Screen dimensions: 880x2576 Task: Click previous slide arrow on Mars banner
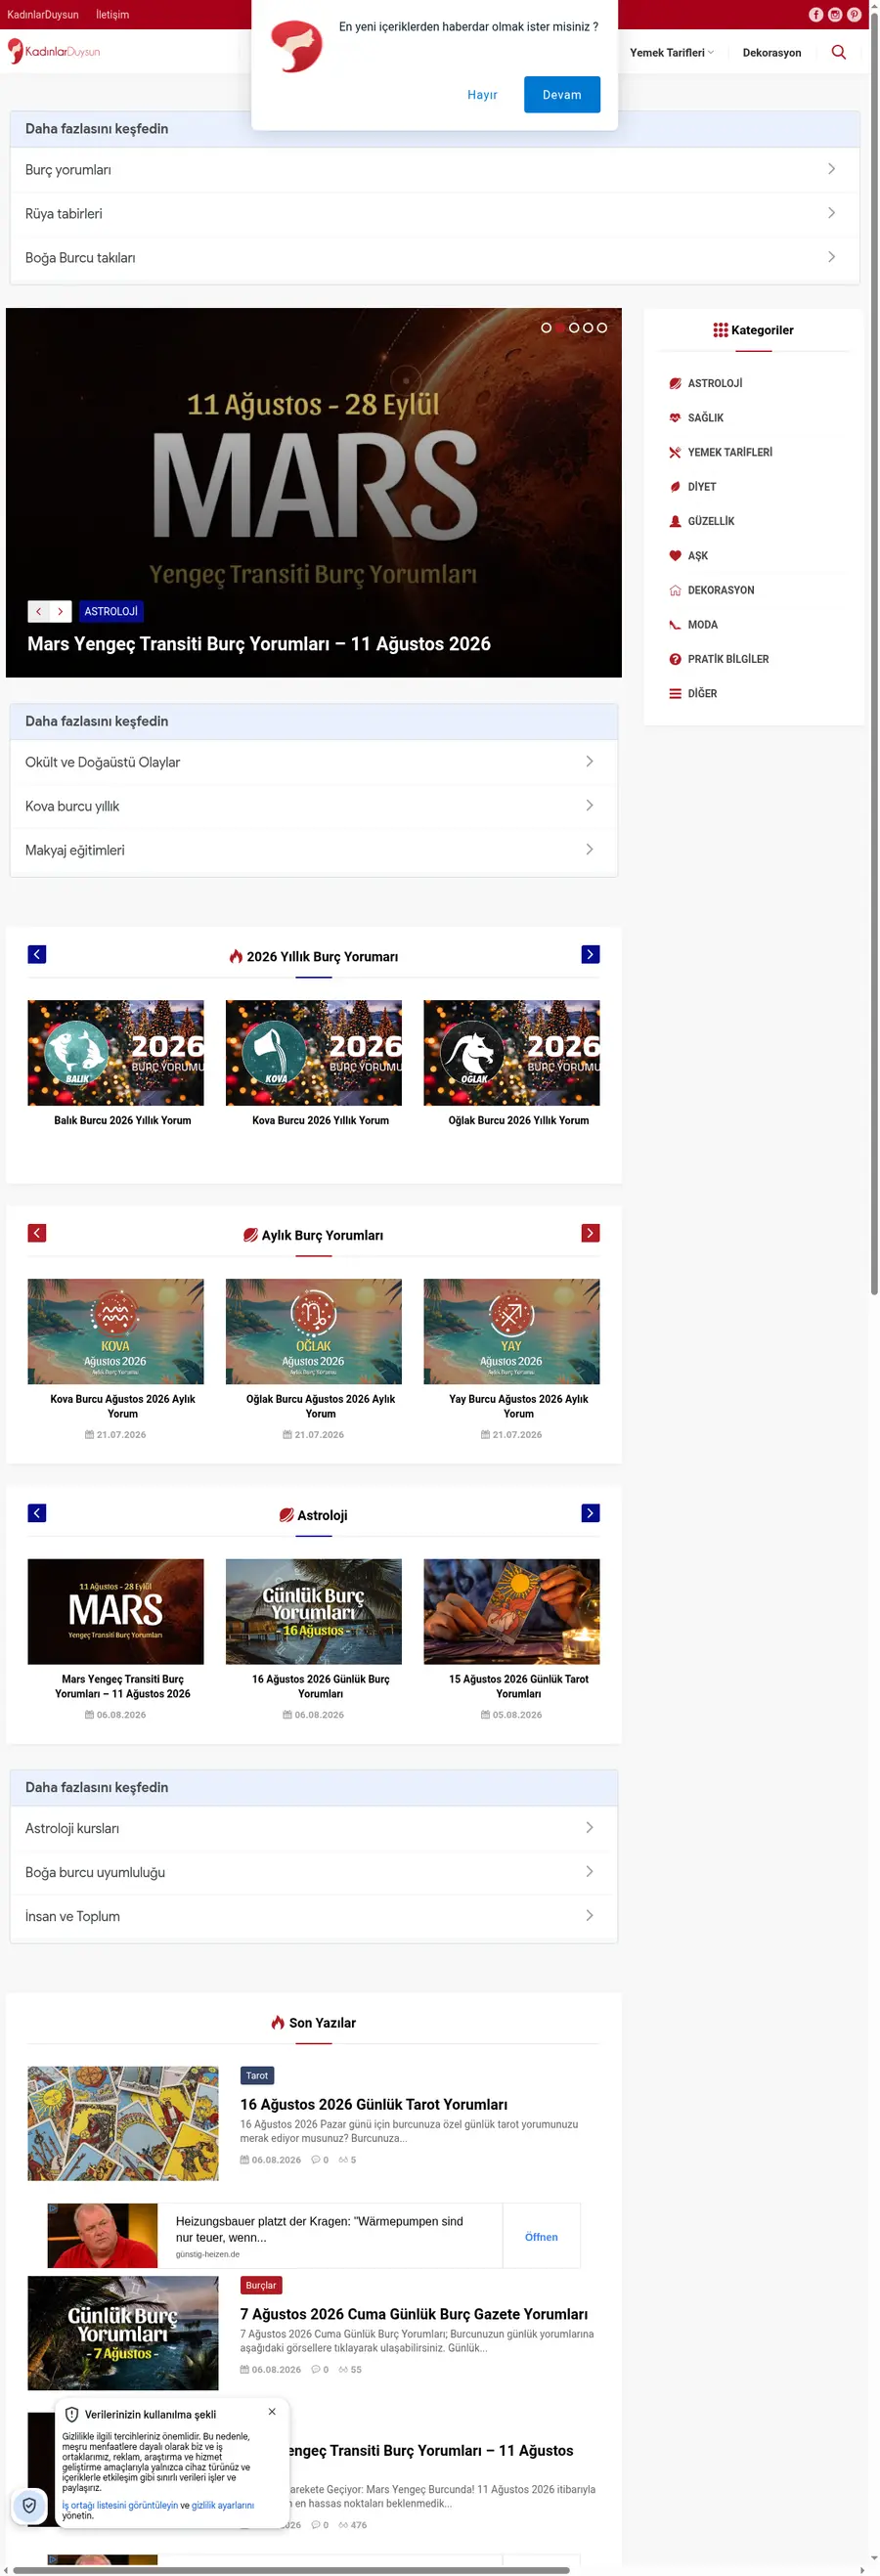(x=38, y=611)
